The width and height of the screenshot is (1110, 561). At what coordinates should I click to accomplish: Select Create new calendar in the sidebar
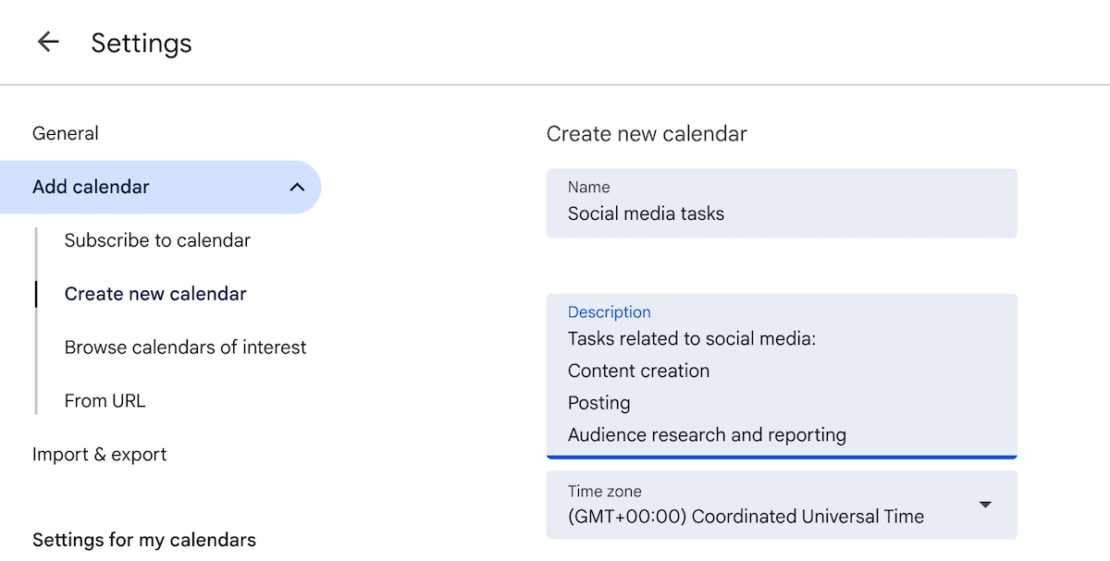click(x=155, y=294)
